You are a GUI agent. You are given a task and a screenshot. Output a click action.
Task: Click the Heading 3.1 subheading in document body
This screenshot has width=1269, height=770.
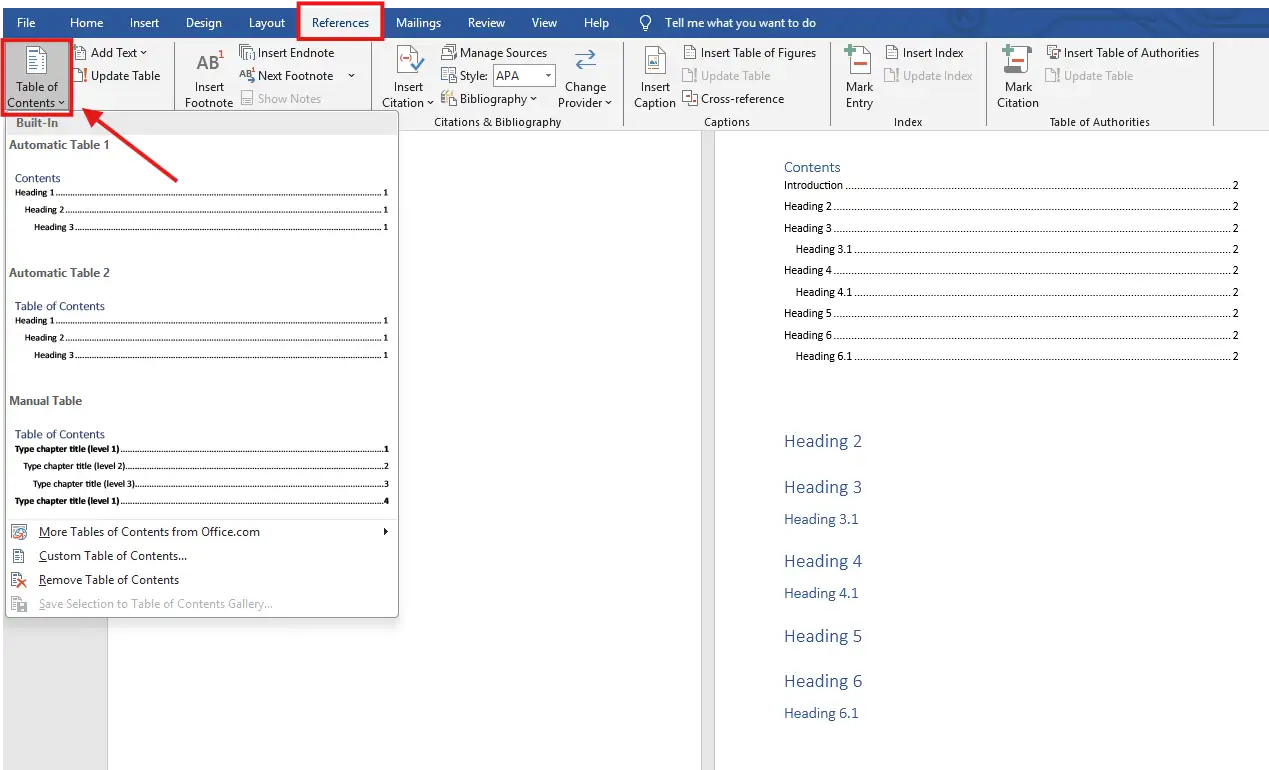[x=821, y=519]
